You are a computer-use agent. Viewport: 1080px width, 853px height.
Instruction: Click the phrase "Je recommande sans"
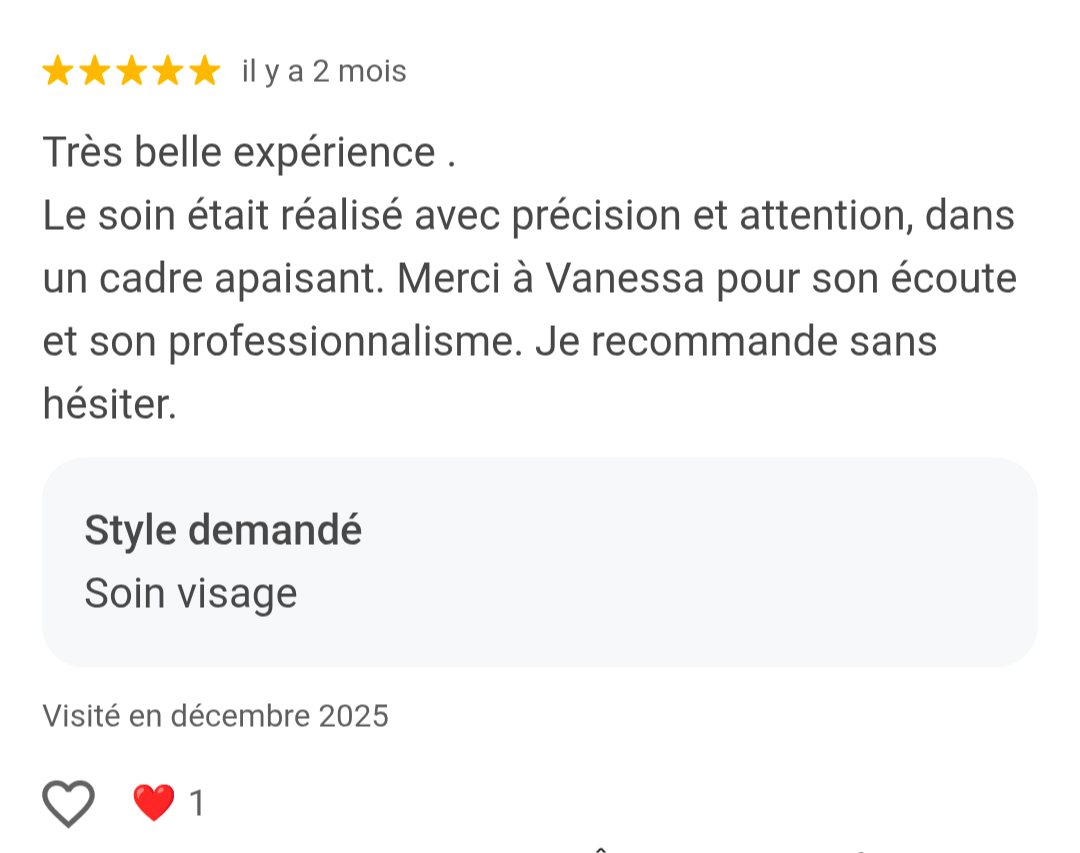(735, 342)
